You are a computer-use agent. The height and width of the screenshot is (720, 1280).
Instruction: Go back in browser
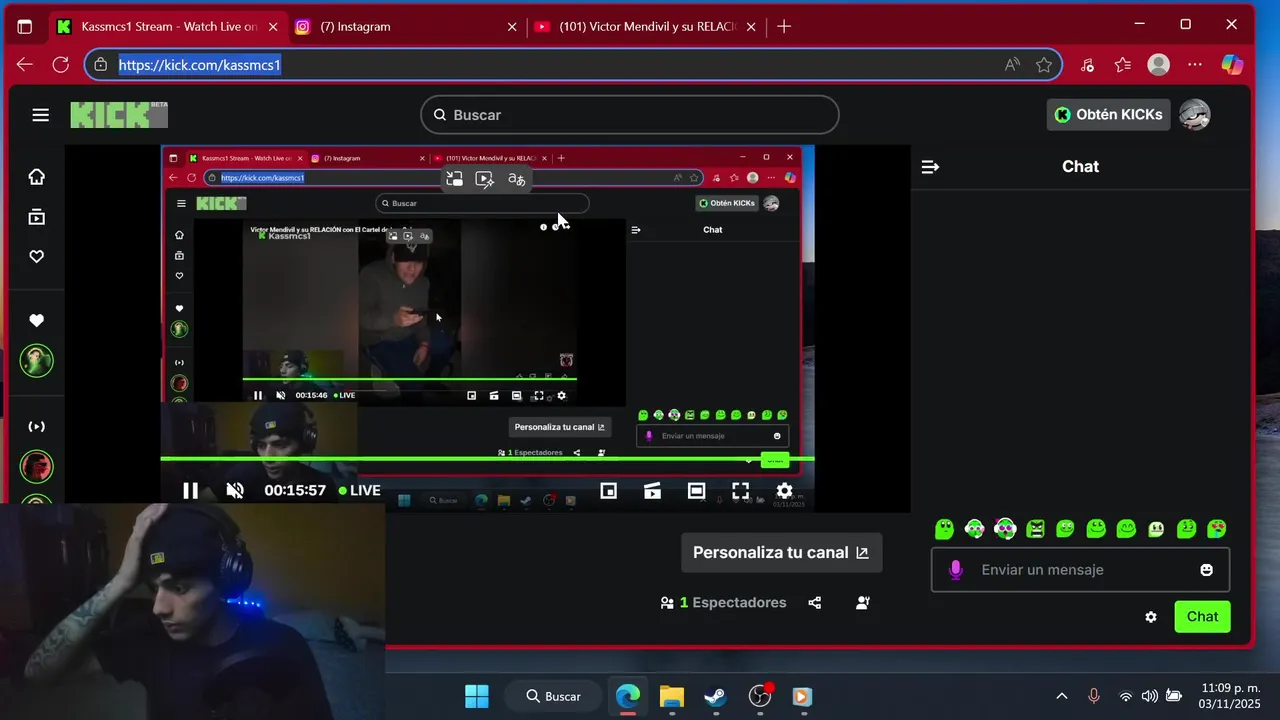pyautogui.click(x=25, y=65)
